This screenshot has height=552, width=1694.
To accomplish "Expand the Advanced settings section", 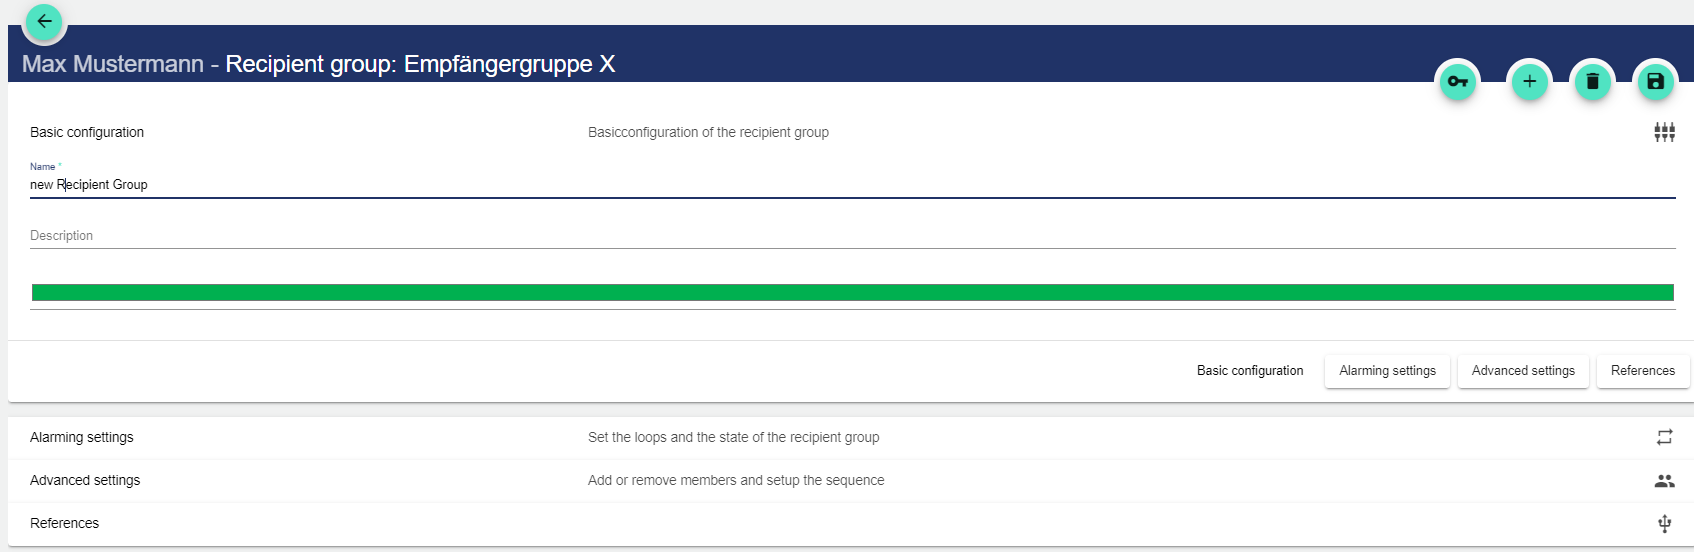I will point(85,480).
